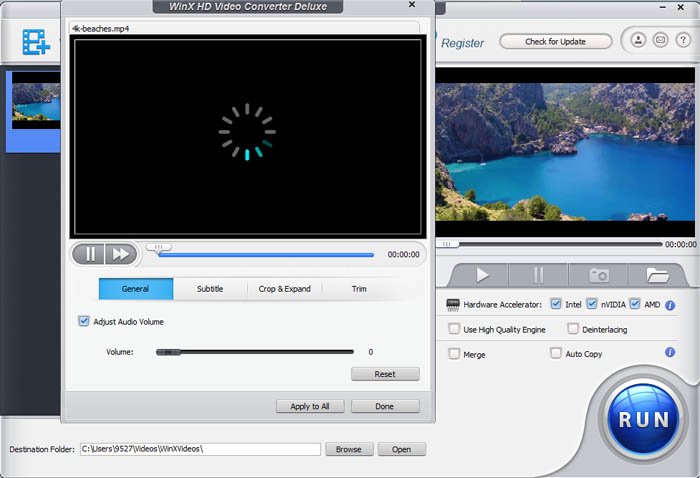Click the Done button
The height and width of the screenshot is (478, 700).
(385, 406)
